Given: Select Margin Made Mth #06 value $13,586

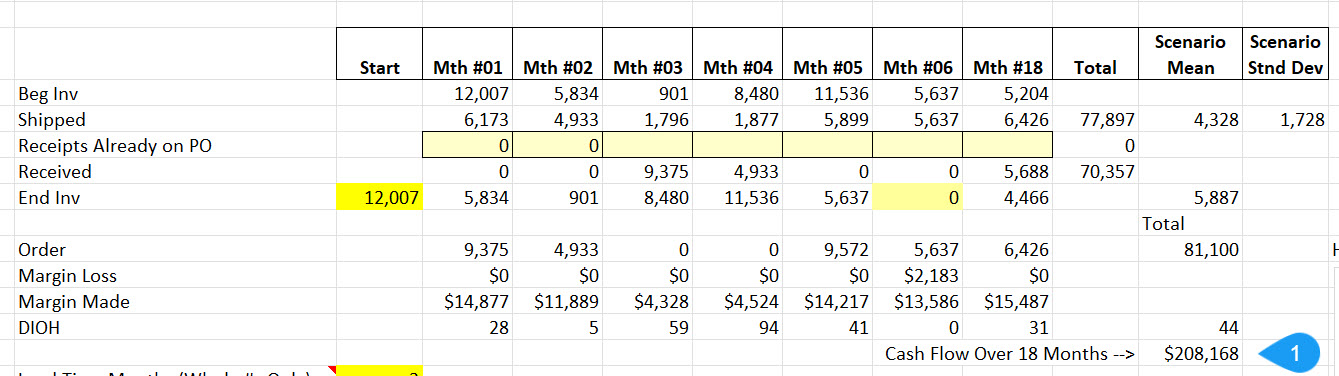Looking at the screenshot, I should (x=917, y=302).
